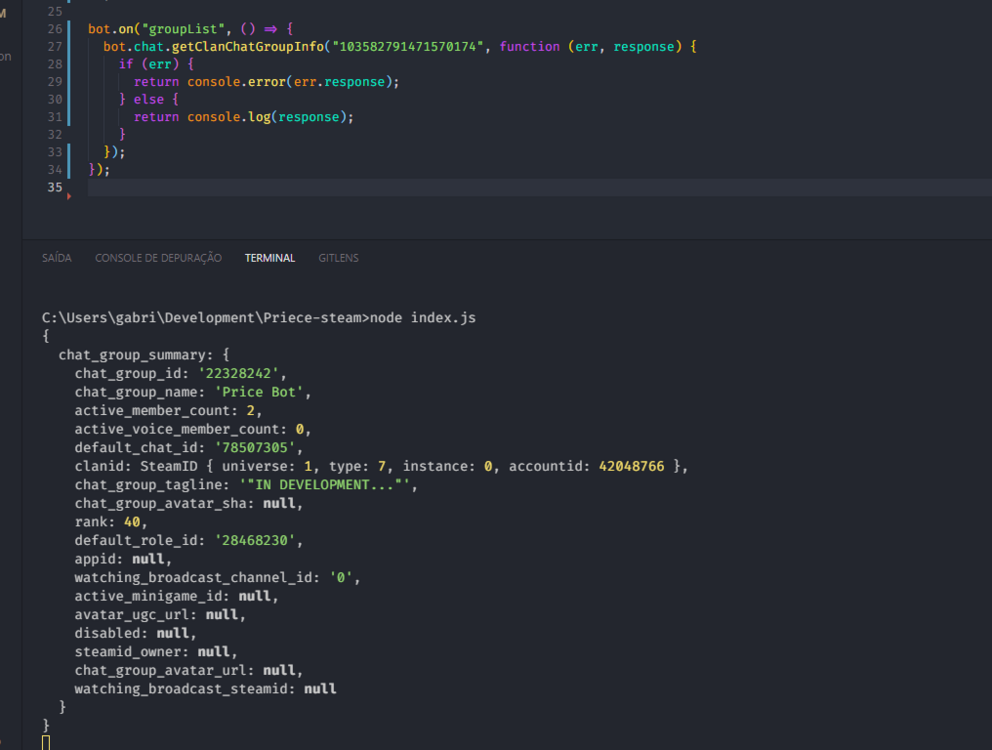Click line number 35 in the gutter
The height and width of the screenshot is (750, 992).
pos(54,187)
